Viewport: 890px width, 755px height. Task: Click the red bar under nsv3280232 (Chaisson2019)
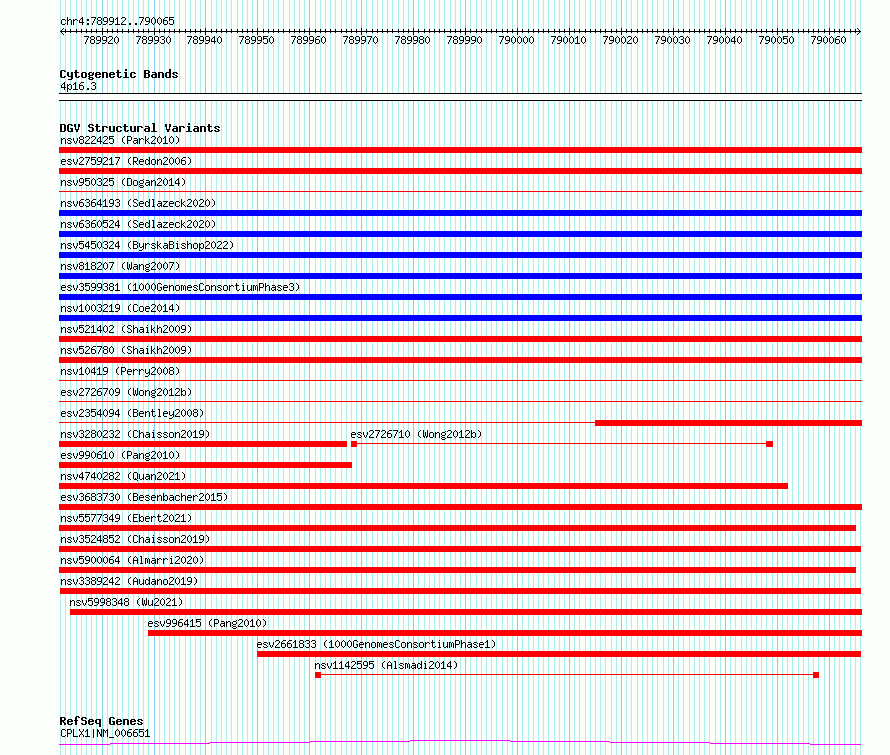click(203, 444)
